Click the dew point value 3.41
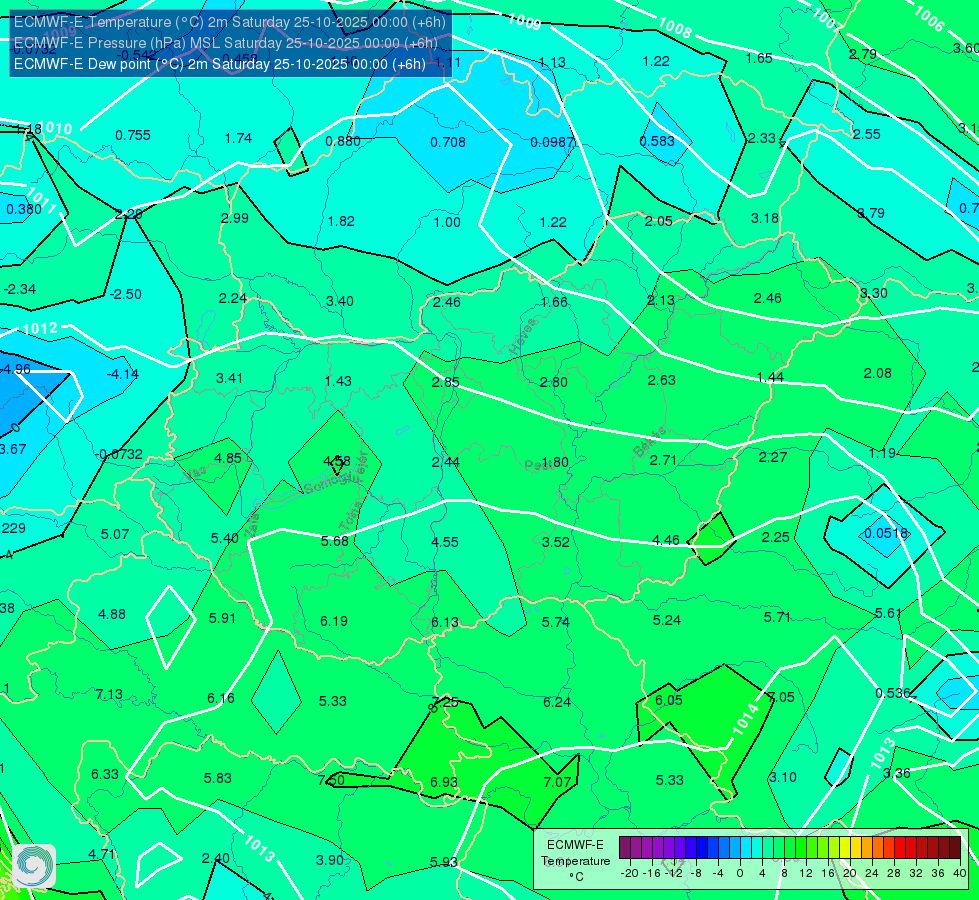This screenshot has width=979, height=900. [x=229, y=378]
